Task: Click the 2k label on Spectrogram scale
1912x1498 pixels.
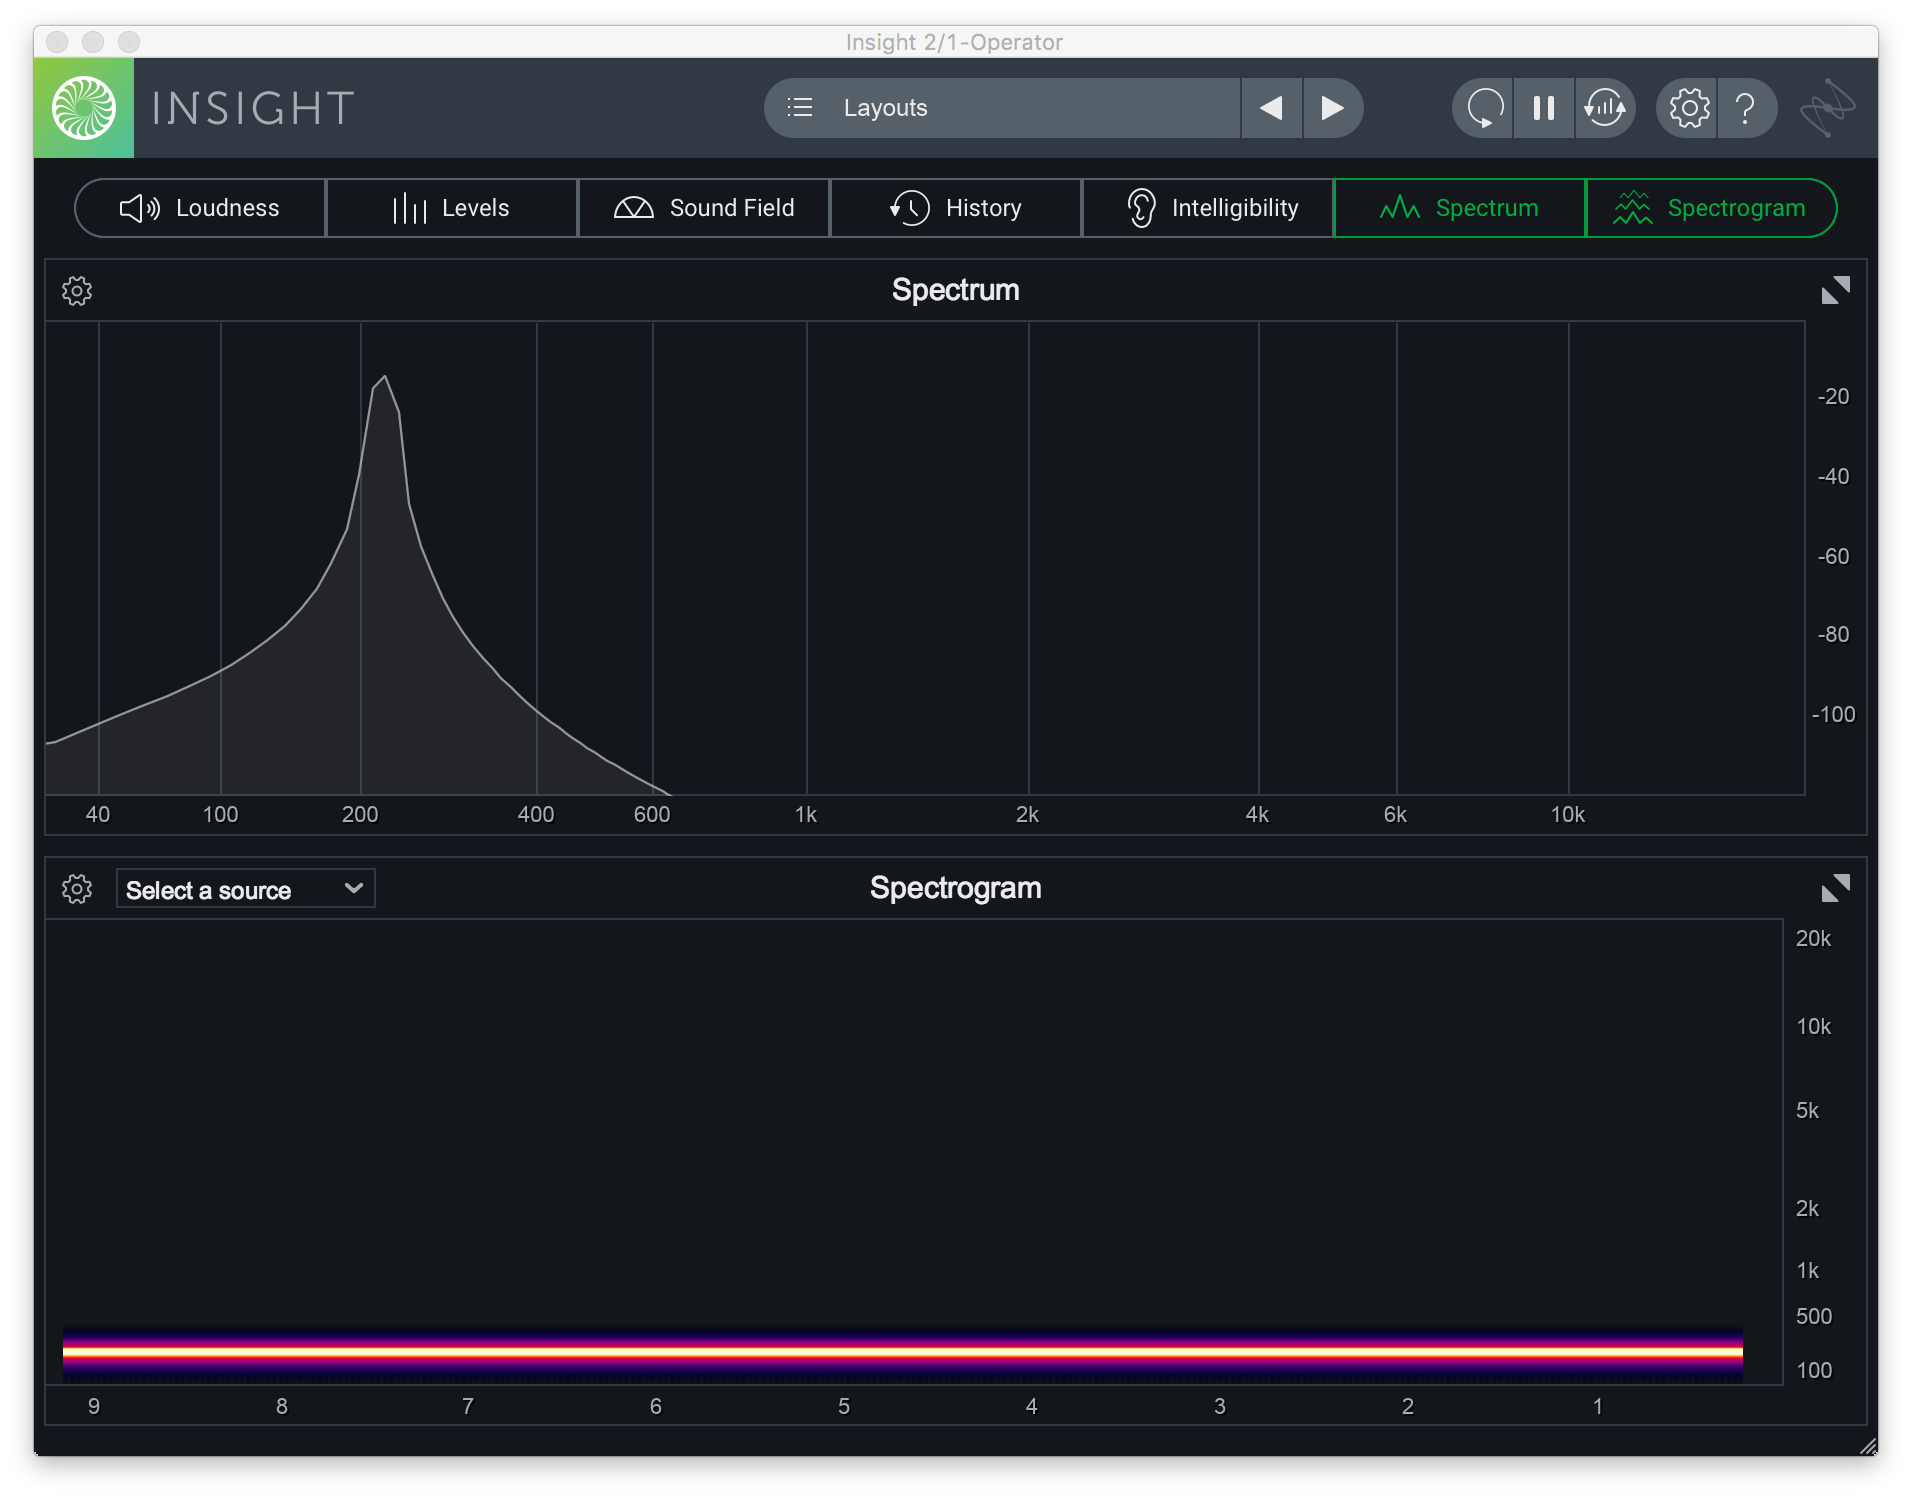Action: [1807, 1208]
